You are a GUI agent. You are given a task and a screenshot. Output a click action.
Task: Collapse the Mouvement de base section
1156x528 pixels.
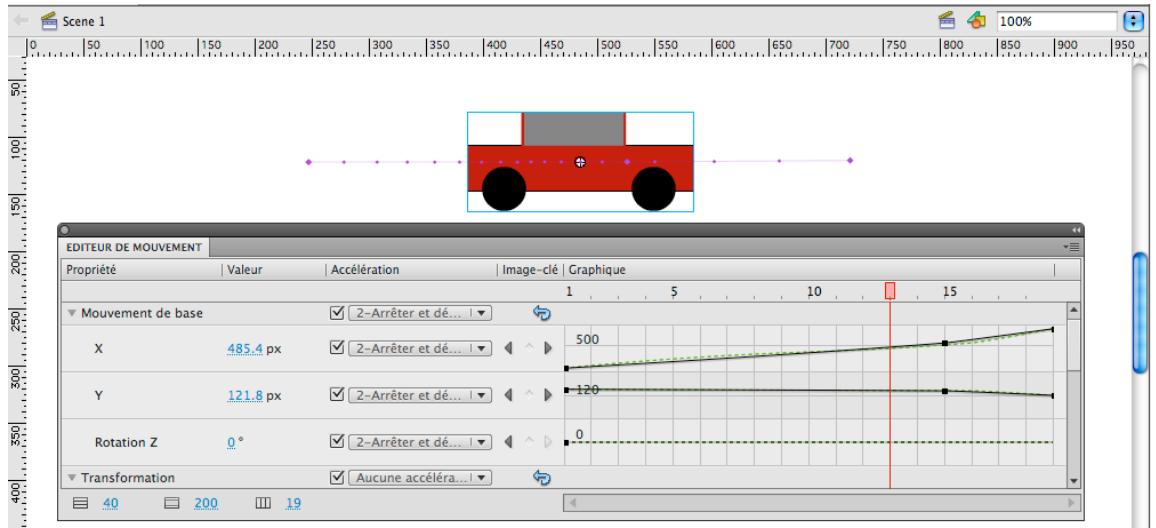72,313
